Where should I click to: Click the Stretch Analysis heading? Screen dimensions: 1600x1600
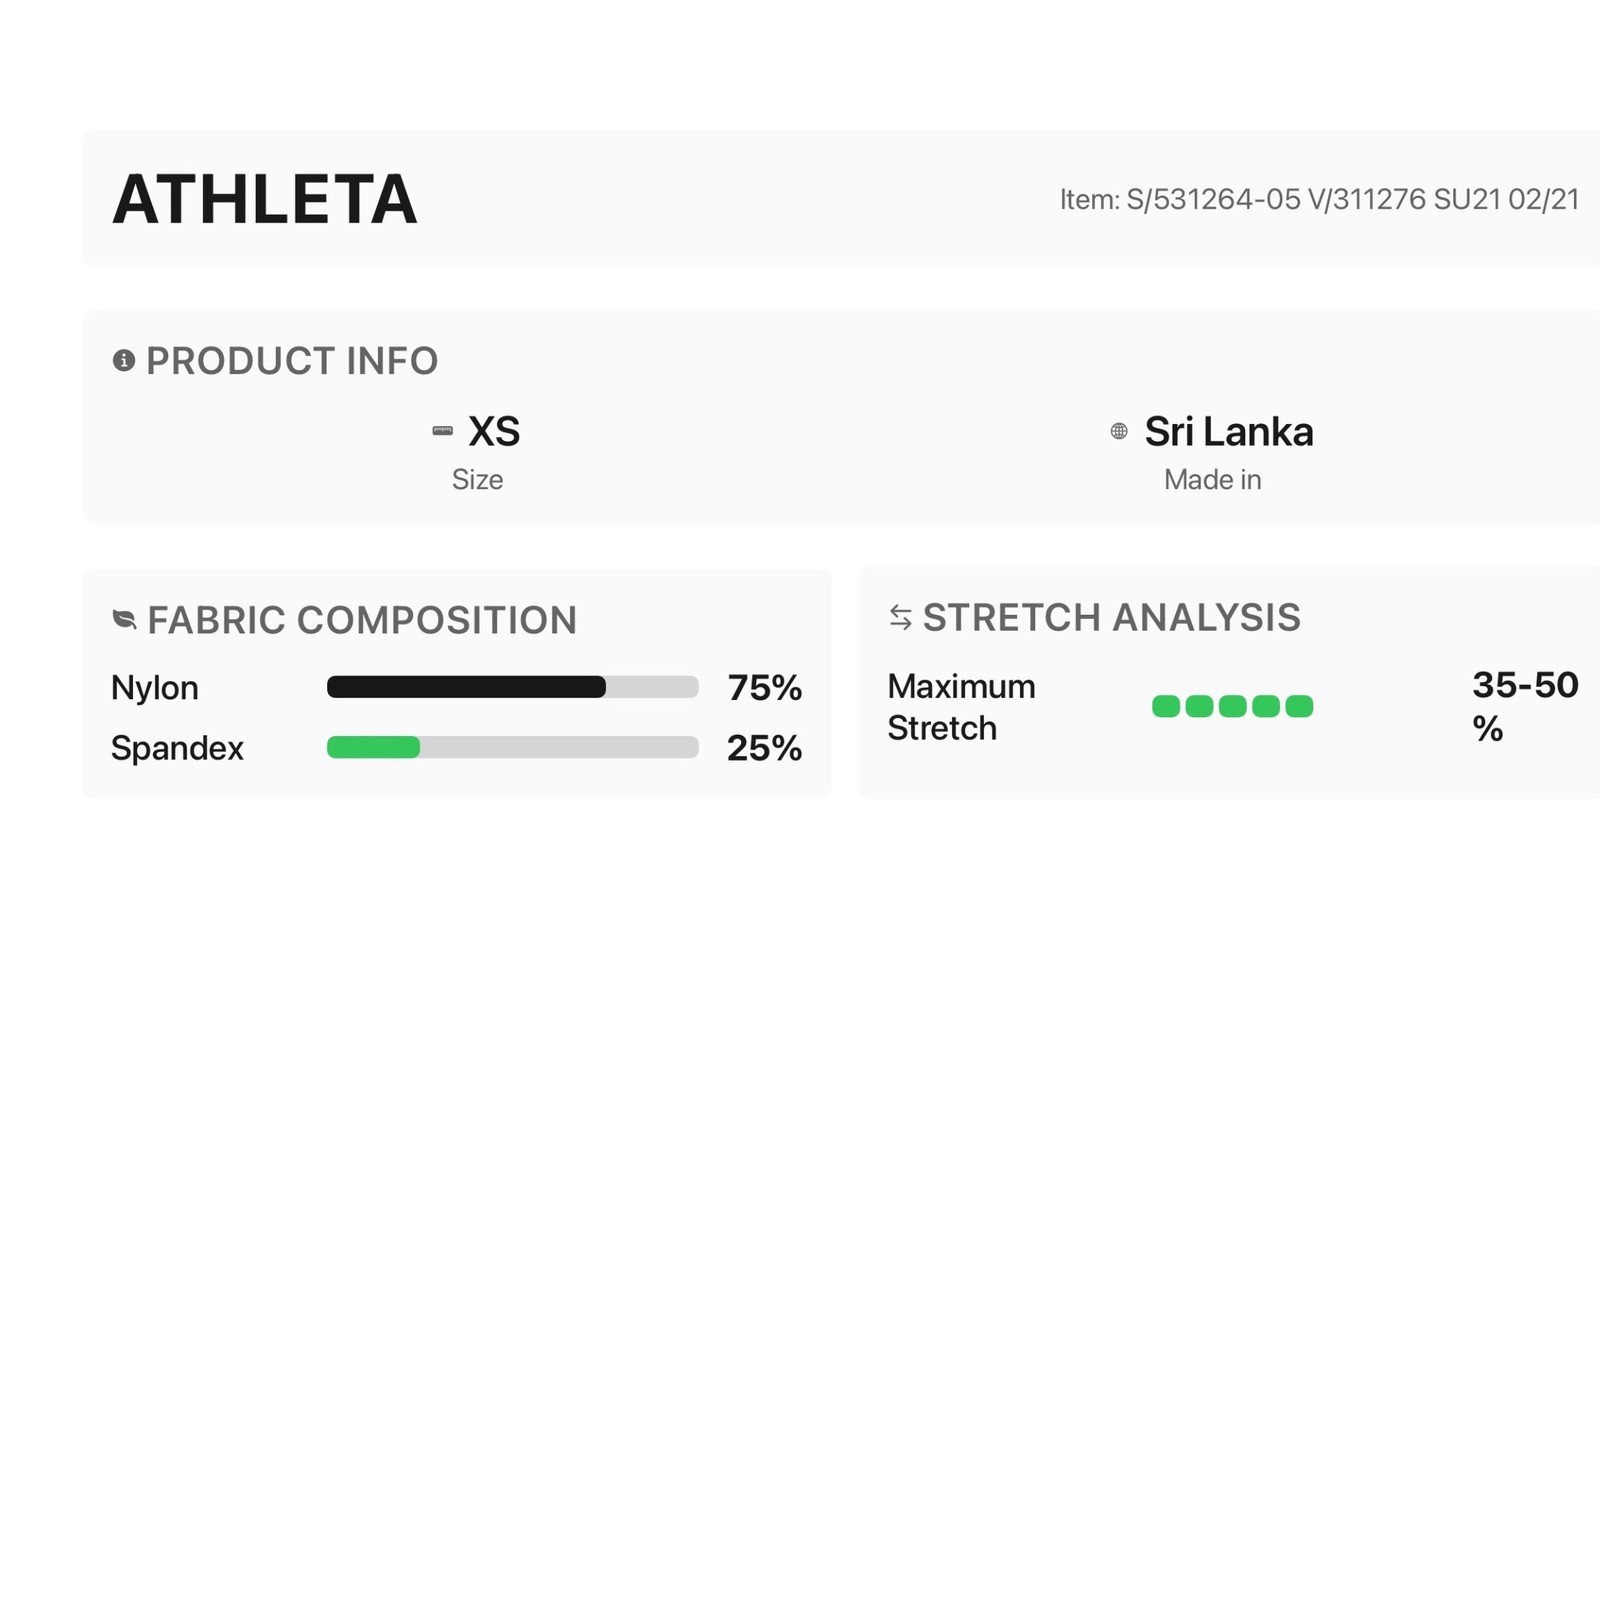click(1112, 617)
